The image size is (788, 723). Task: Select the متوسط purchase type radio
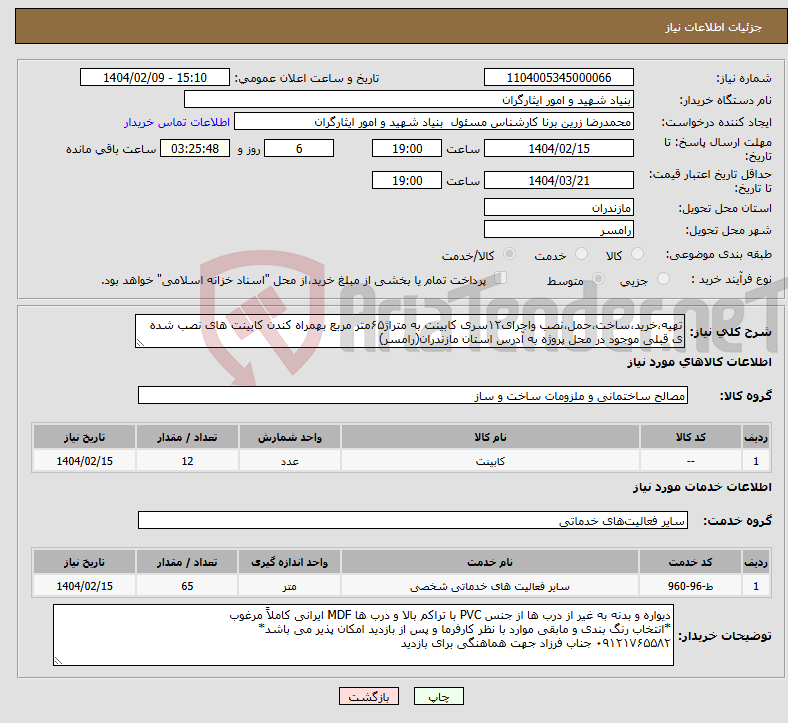click(598, 278)
